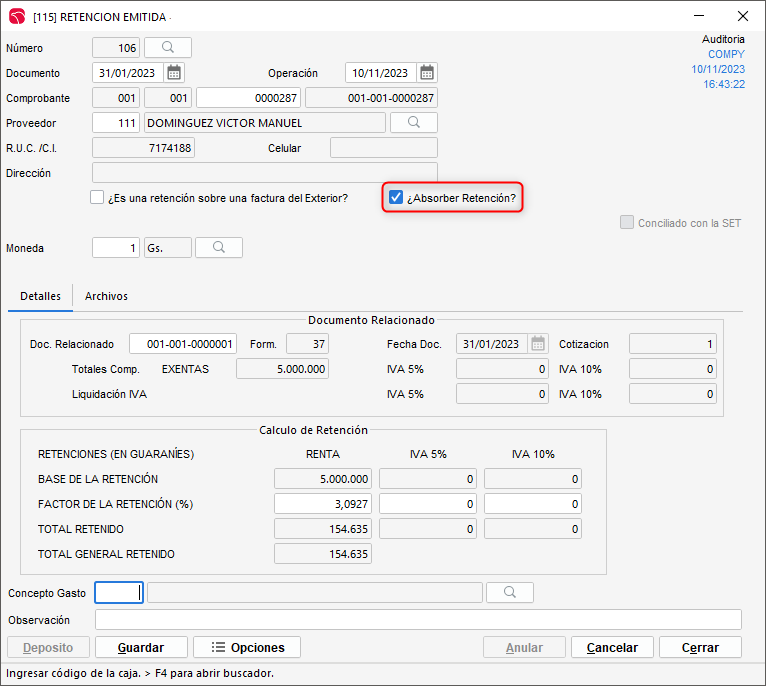Toggle the Conciliado con la SET checkbox

(627, 223)
